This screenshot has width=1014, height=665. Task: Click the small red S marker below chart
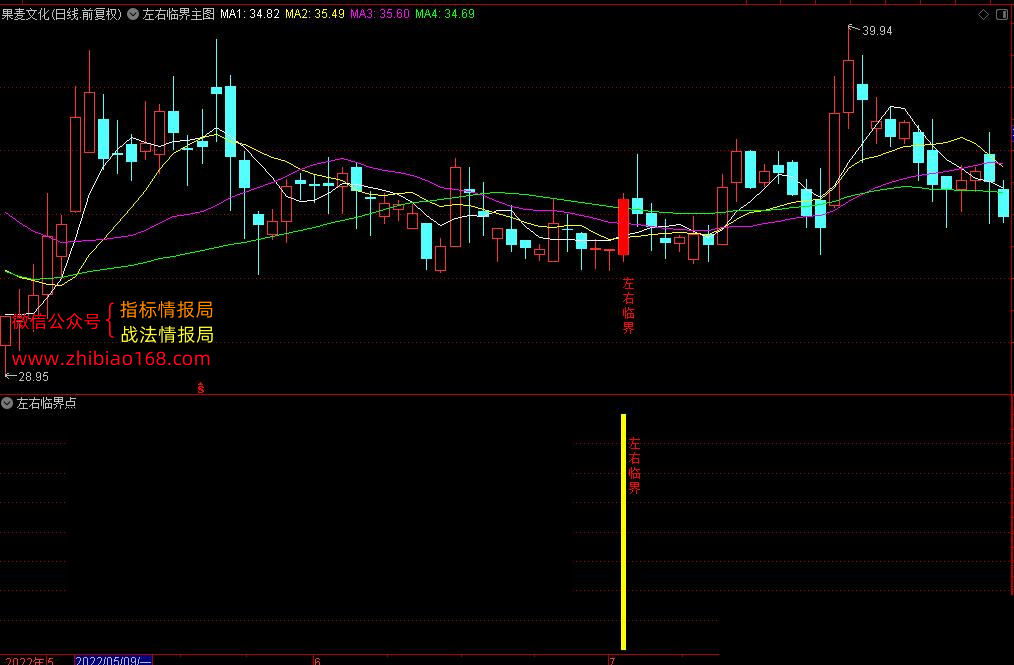[200, 388]
